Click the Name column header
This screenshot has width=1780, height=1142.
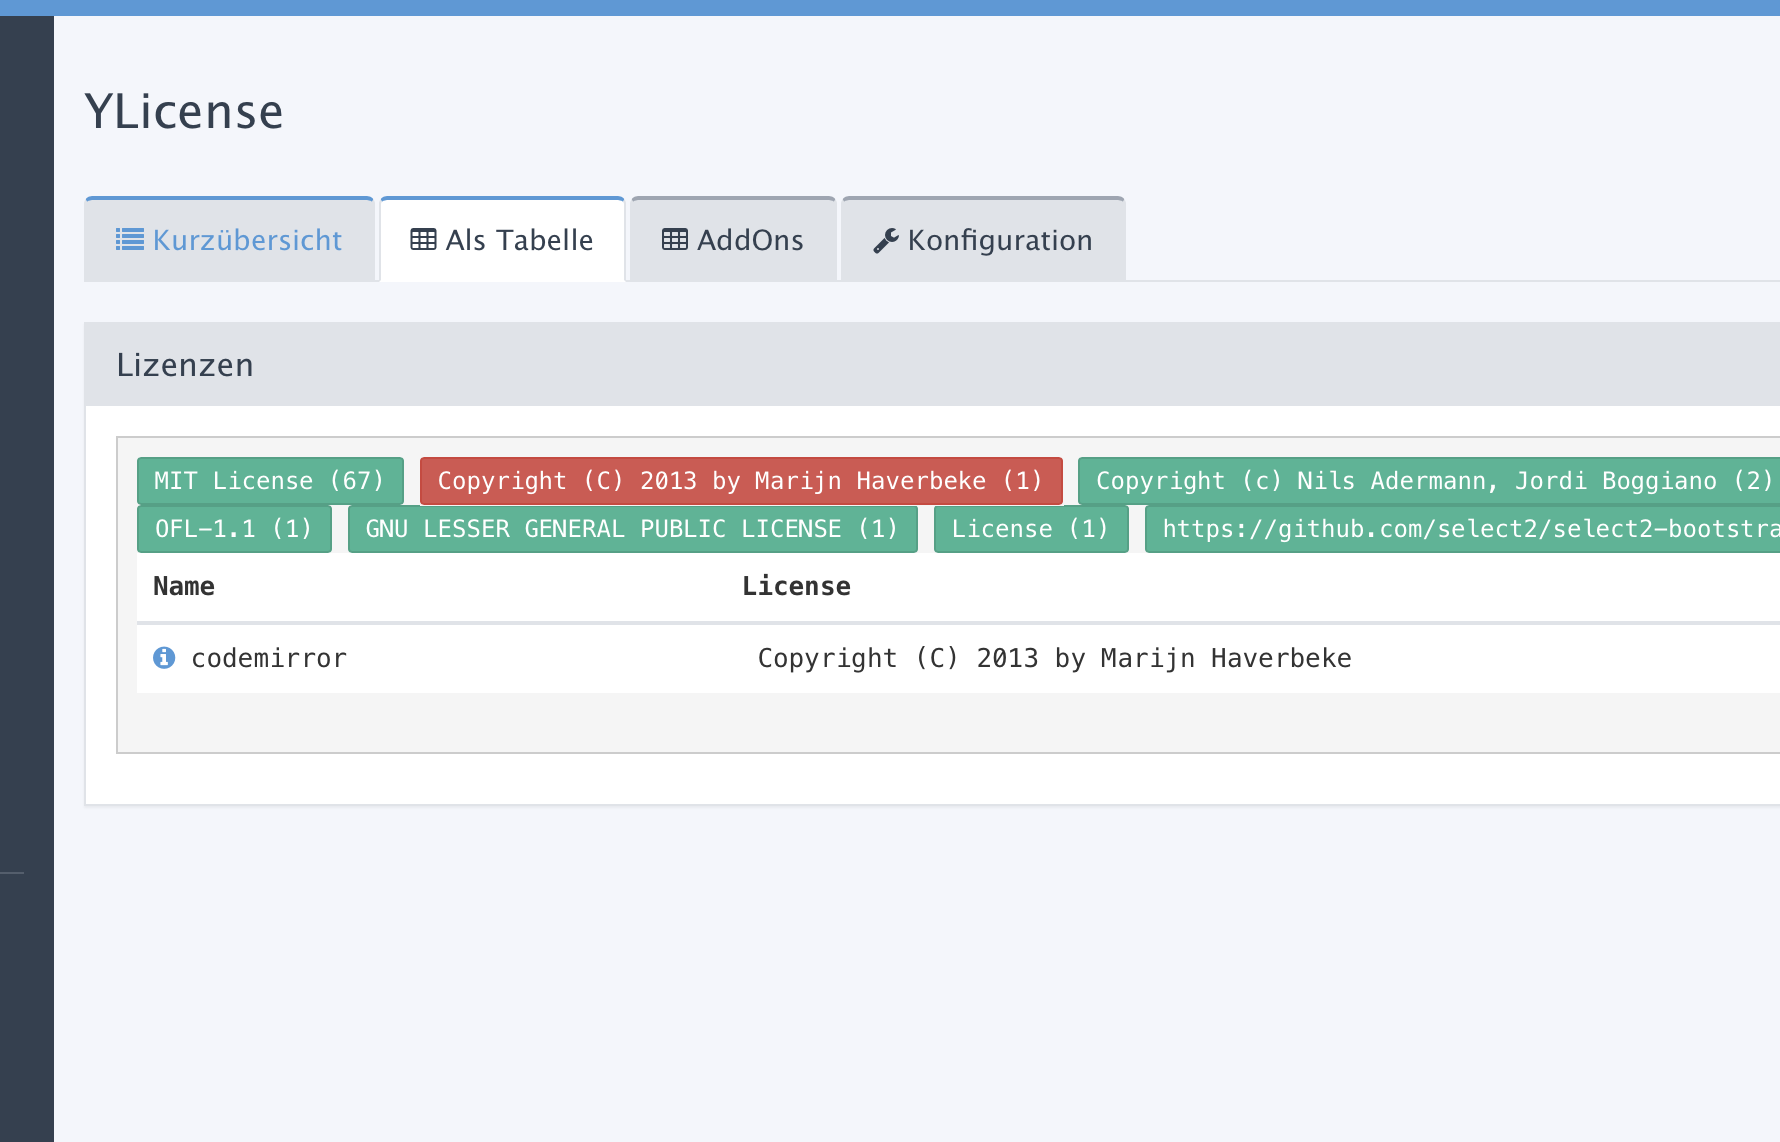coord(184,586)
